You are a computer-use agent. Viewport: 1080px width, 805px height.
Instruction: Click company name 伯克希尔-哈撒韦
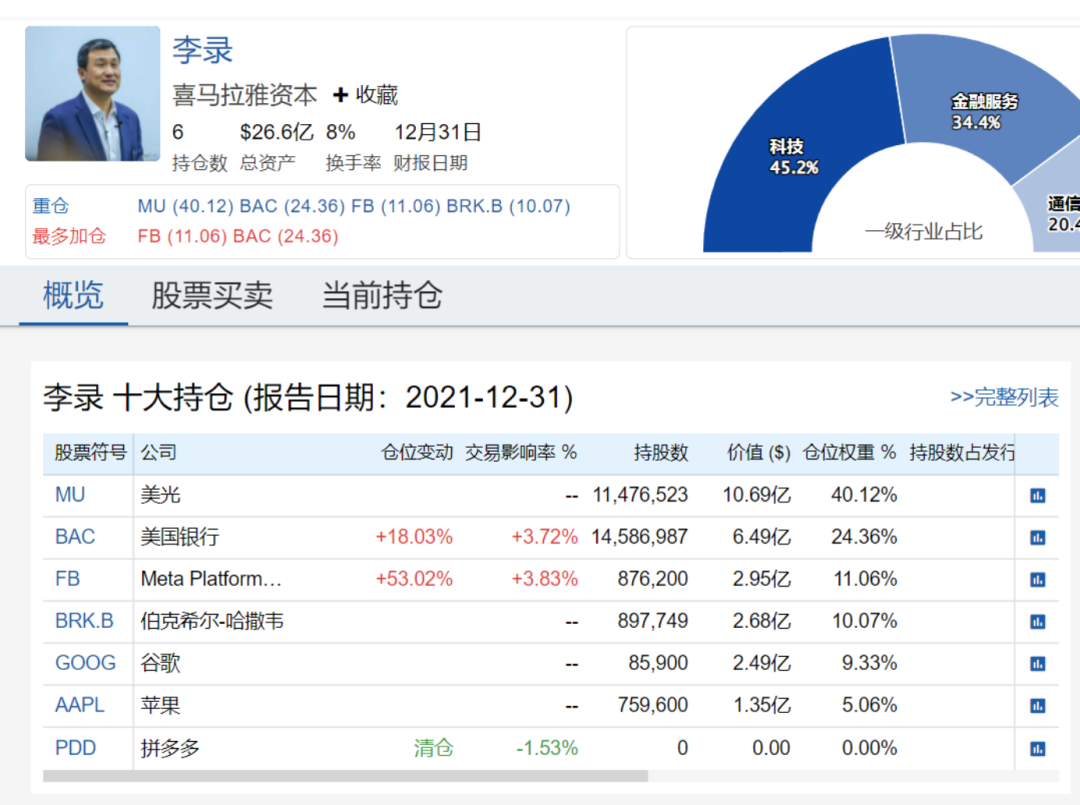coord(212,620)
